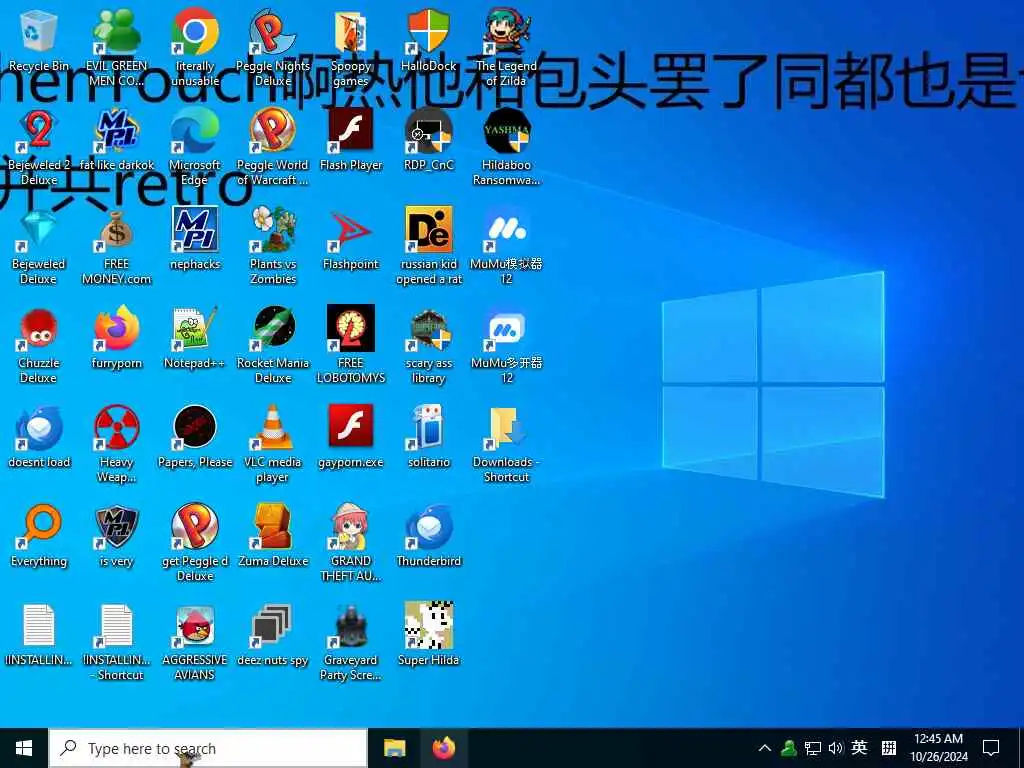
Task: Click the IME mode grid icon
Action: pyautogui.click(x=889, y=748)
